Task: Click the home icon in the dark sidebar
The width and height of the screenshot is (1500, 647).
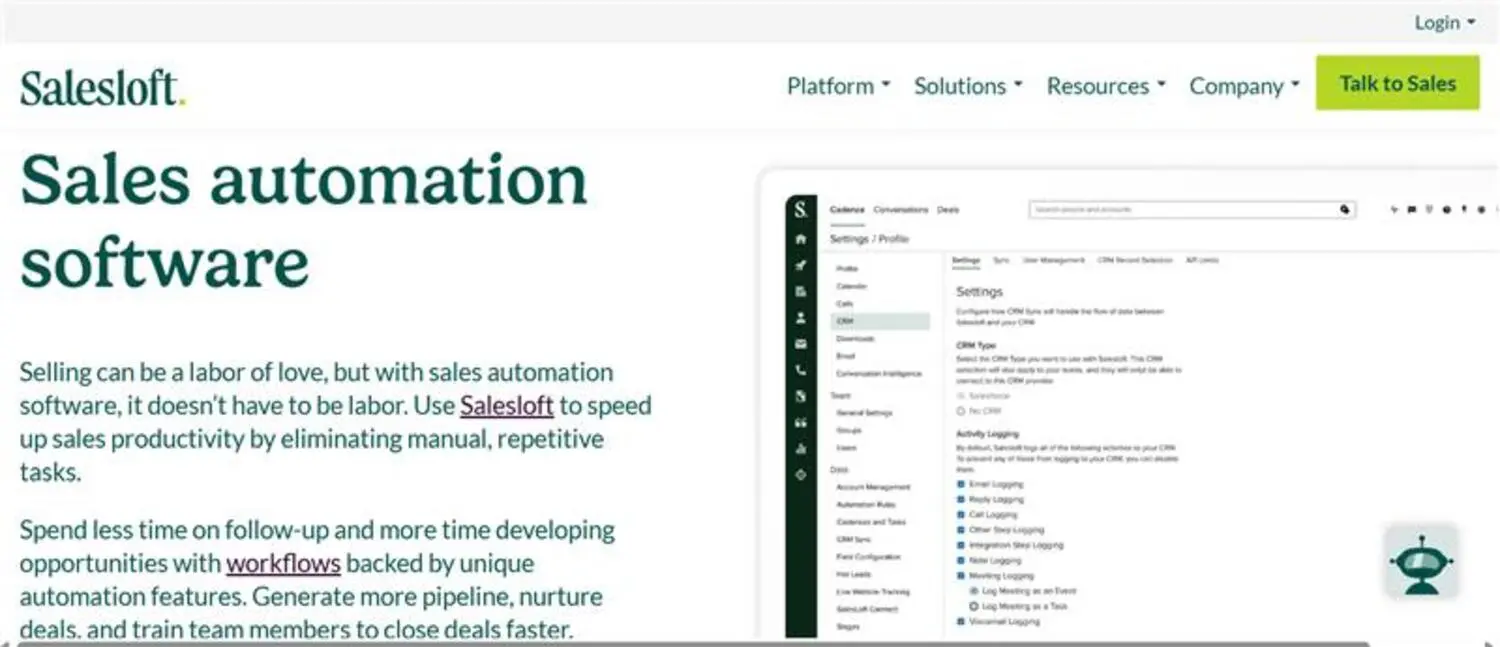Action: (800, 239)
